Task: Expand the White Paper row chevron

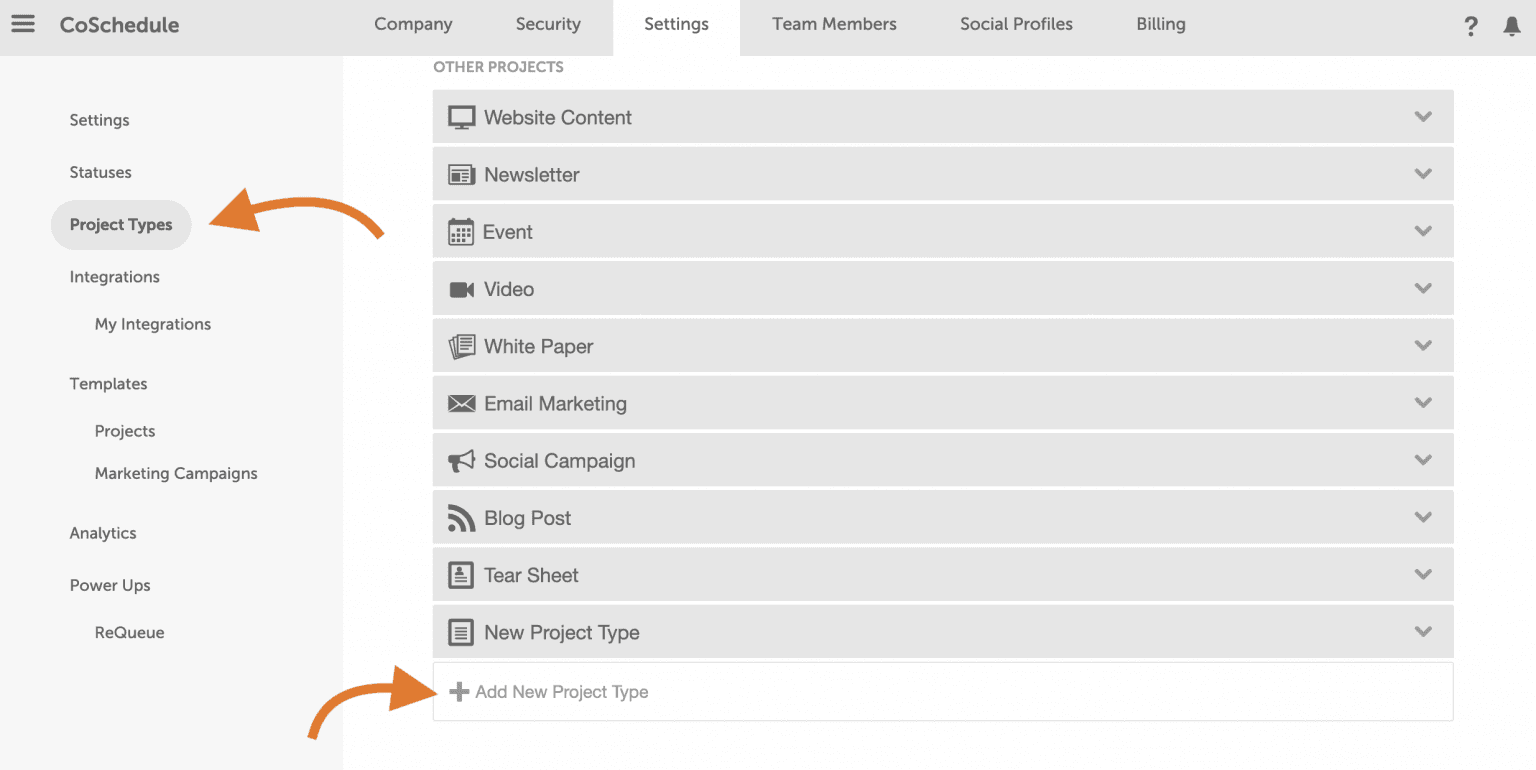Action: pos(1423,346)
